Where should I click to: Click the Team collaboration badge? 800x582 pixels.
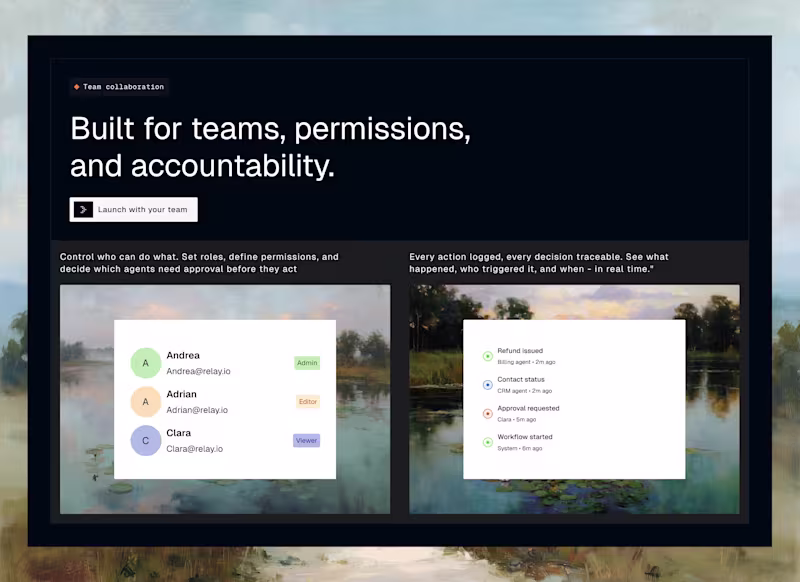coord(119,87)
